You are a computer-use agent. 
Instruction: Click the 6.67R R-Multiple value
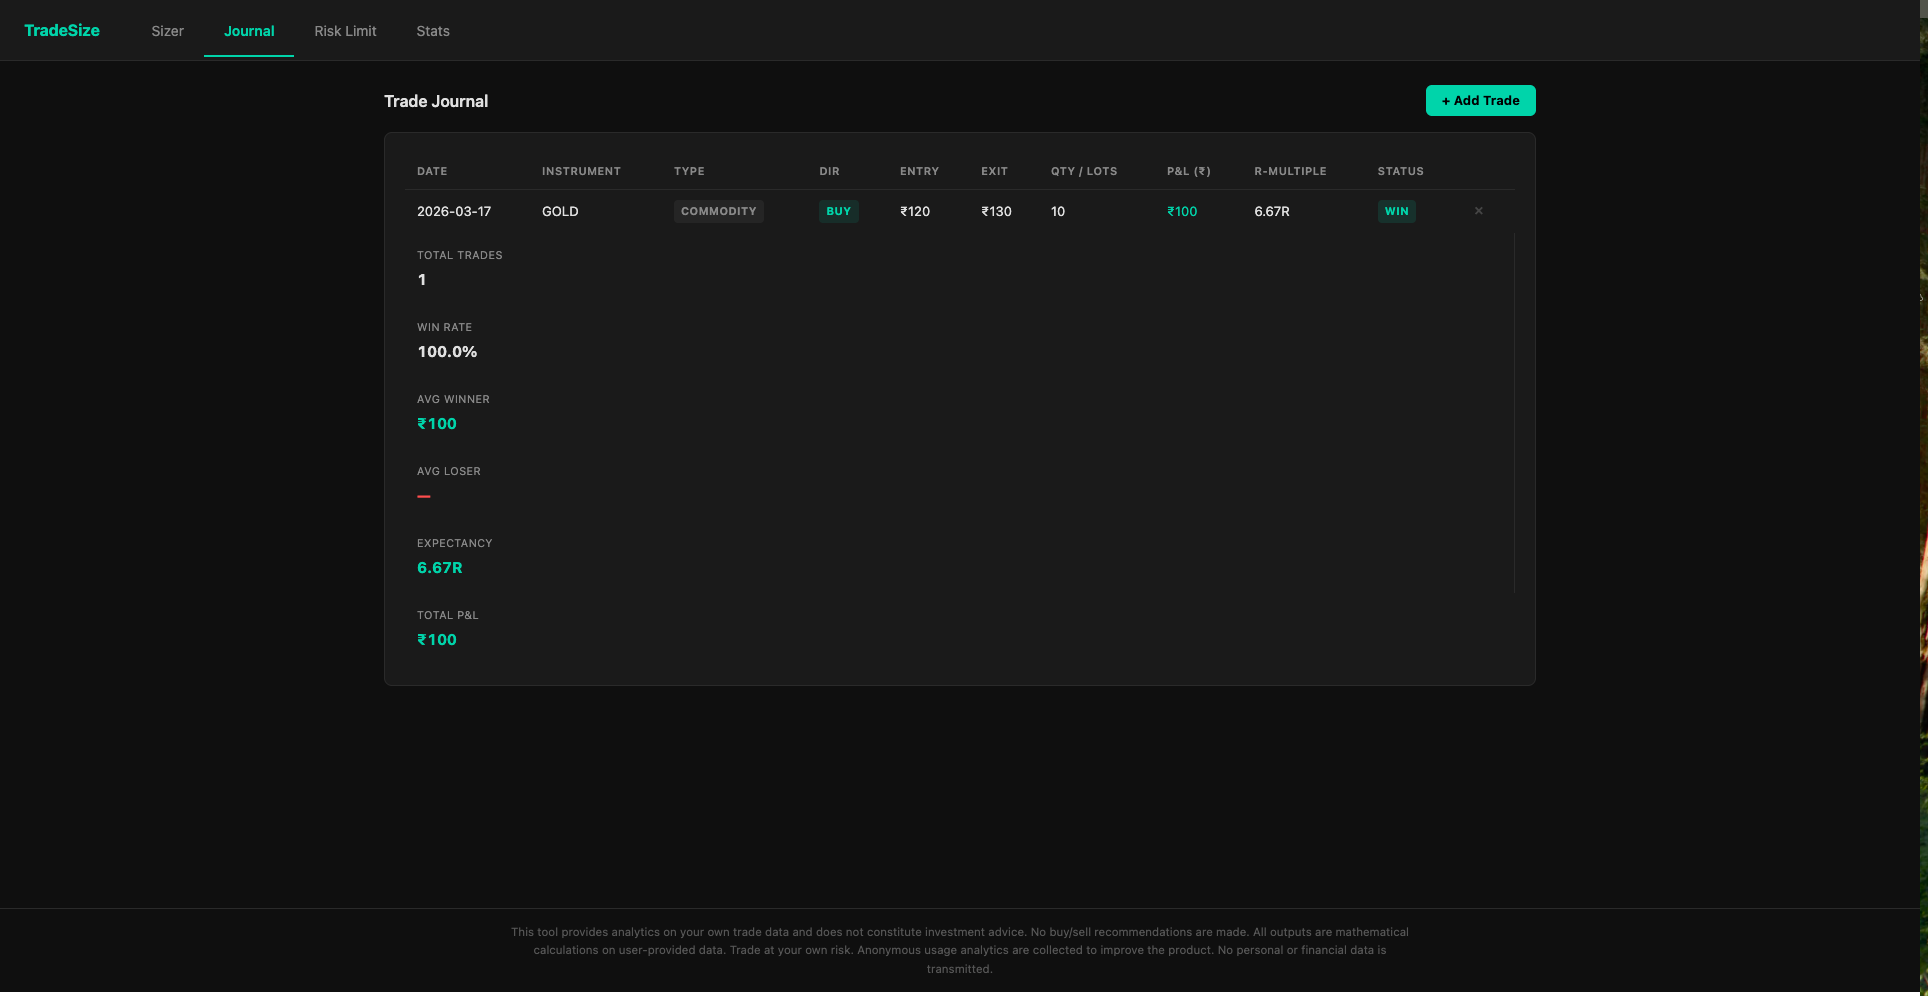1271,211
